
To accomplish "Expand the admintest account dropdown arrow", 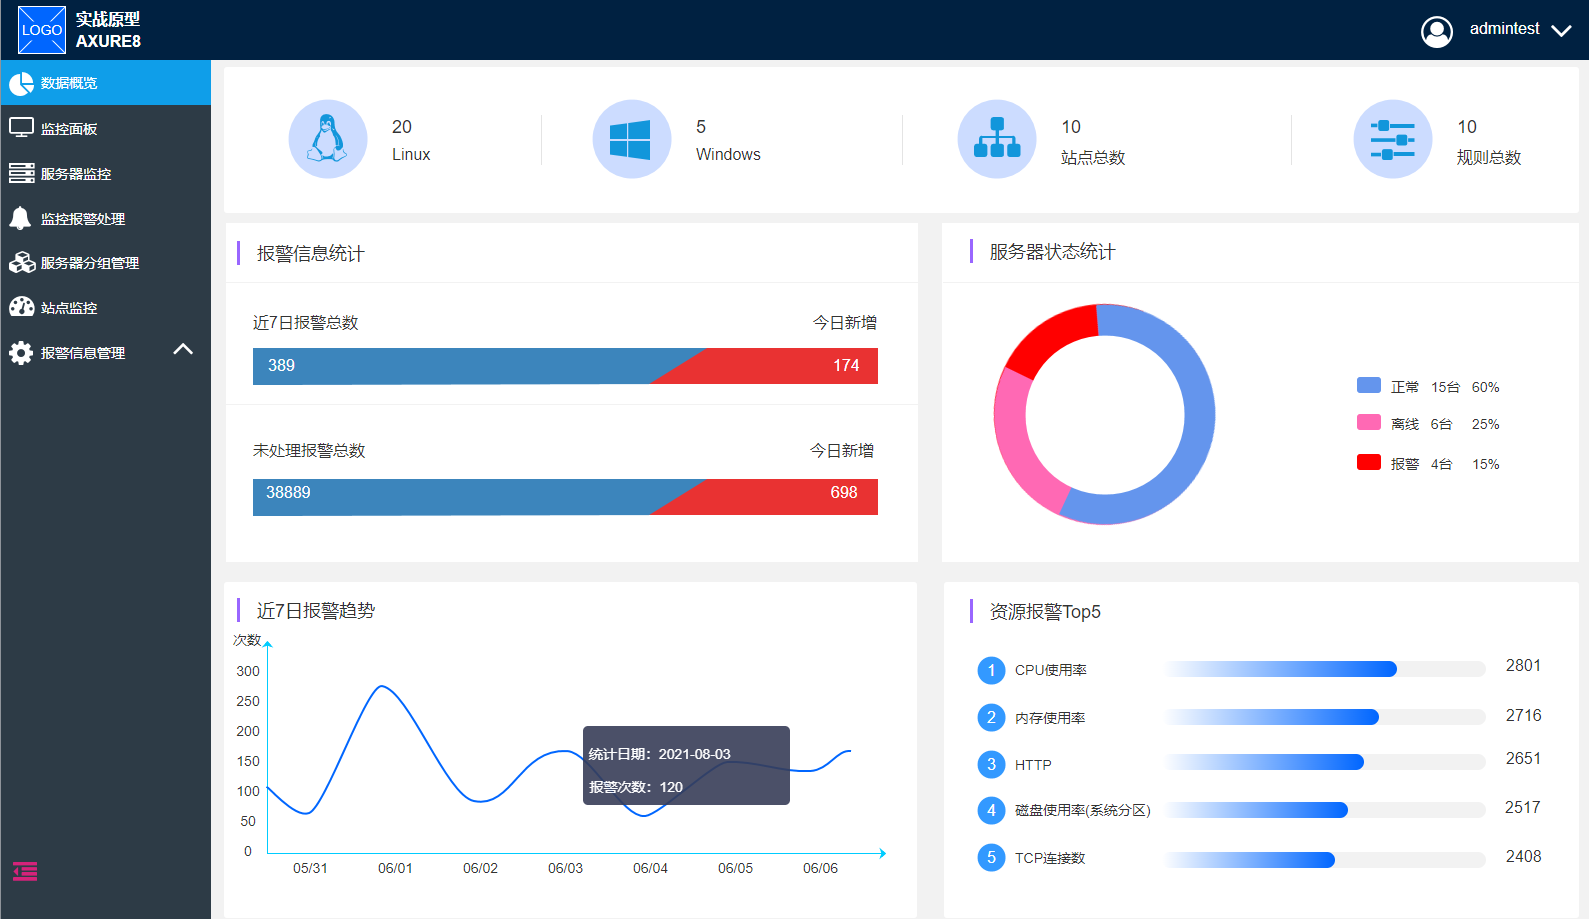I will pos(1561,31).
